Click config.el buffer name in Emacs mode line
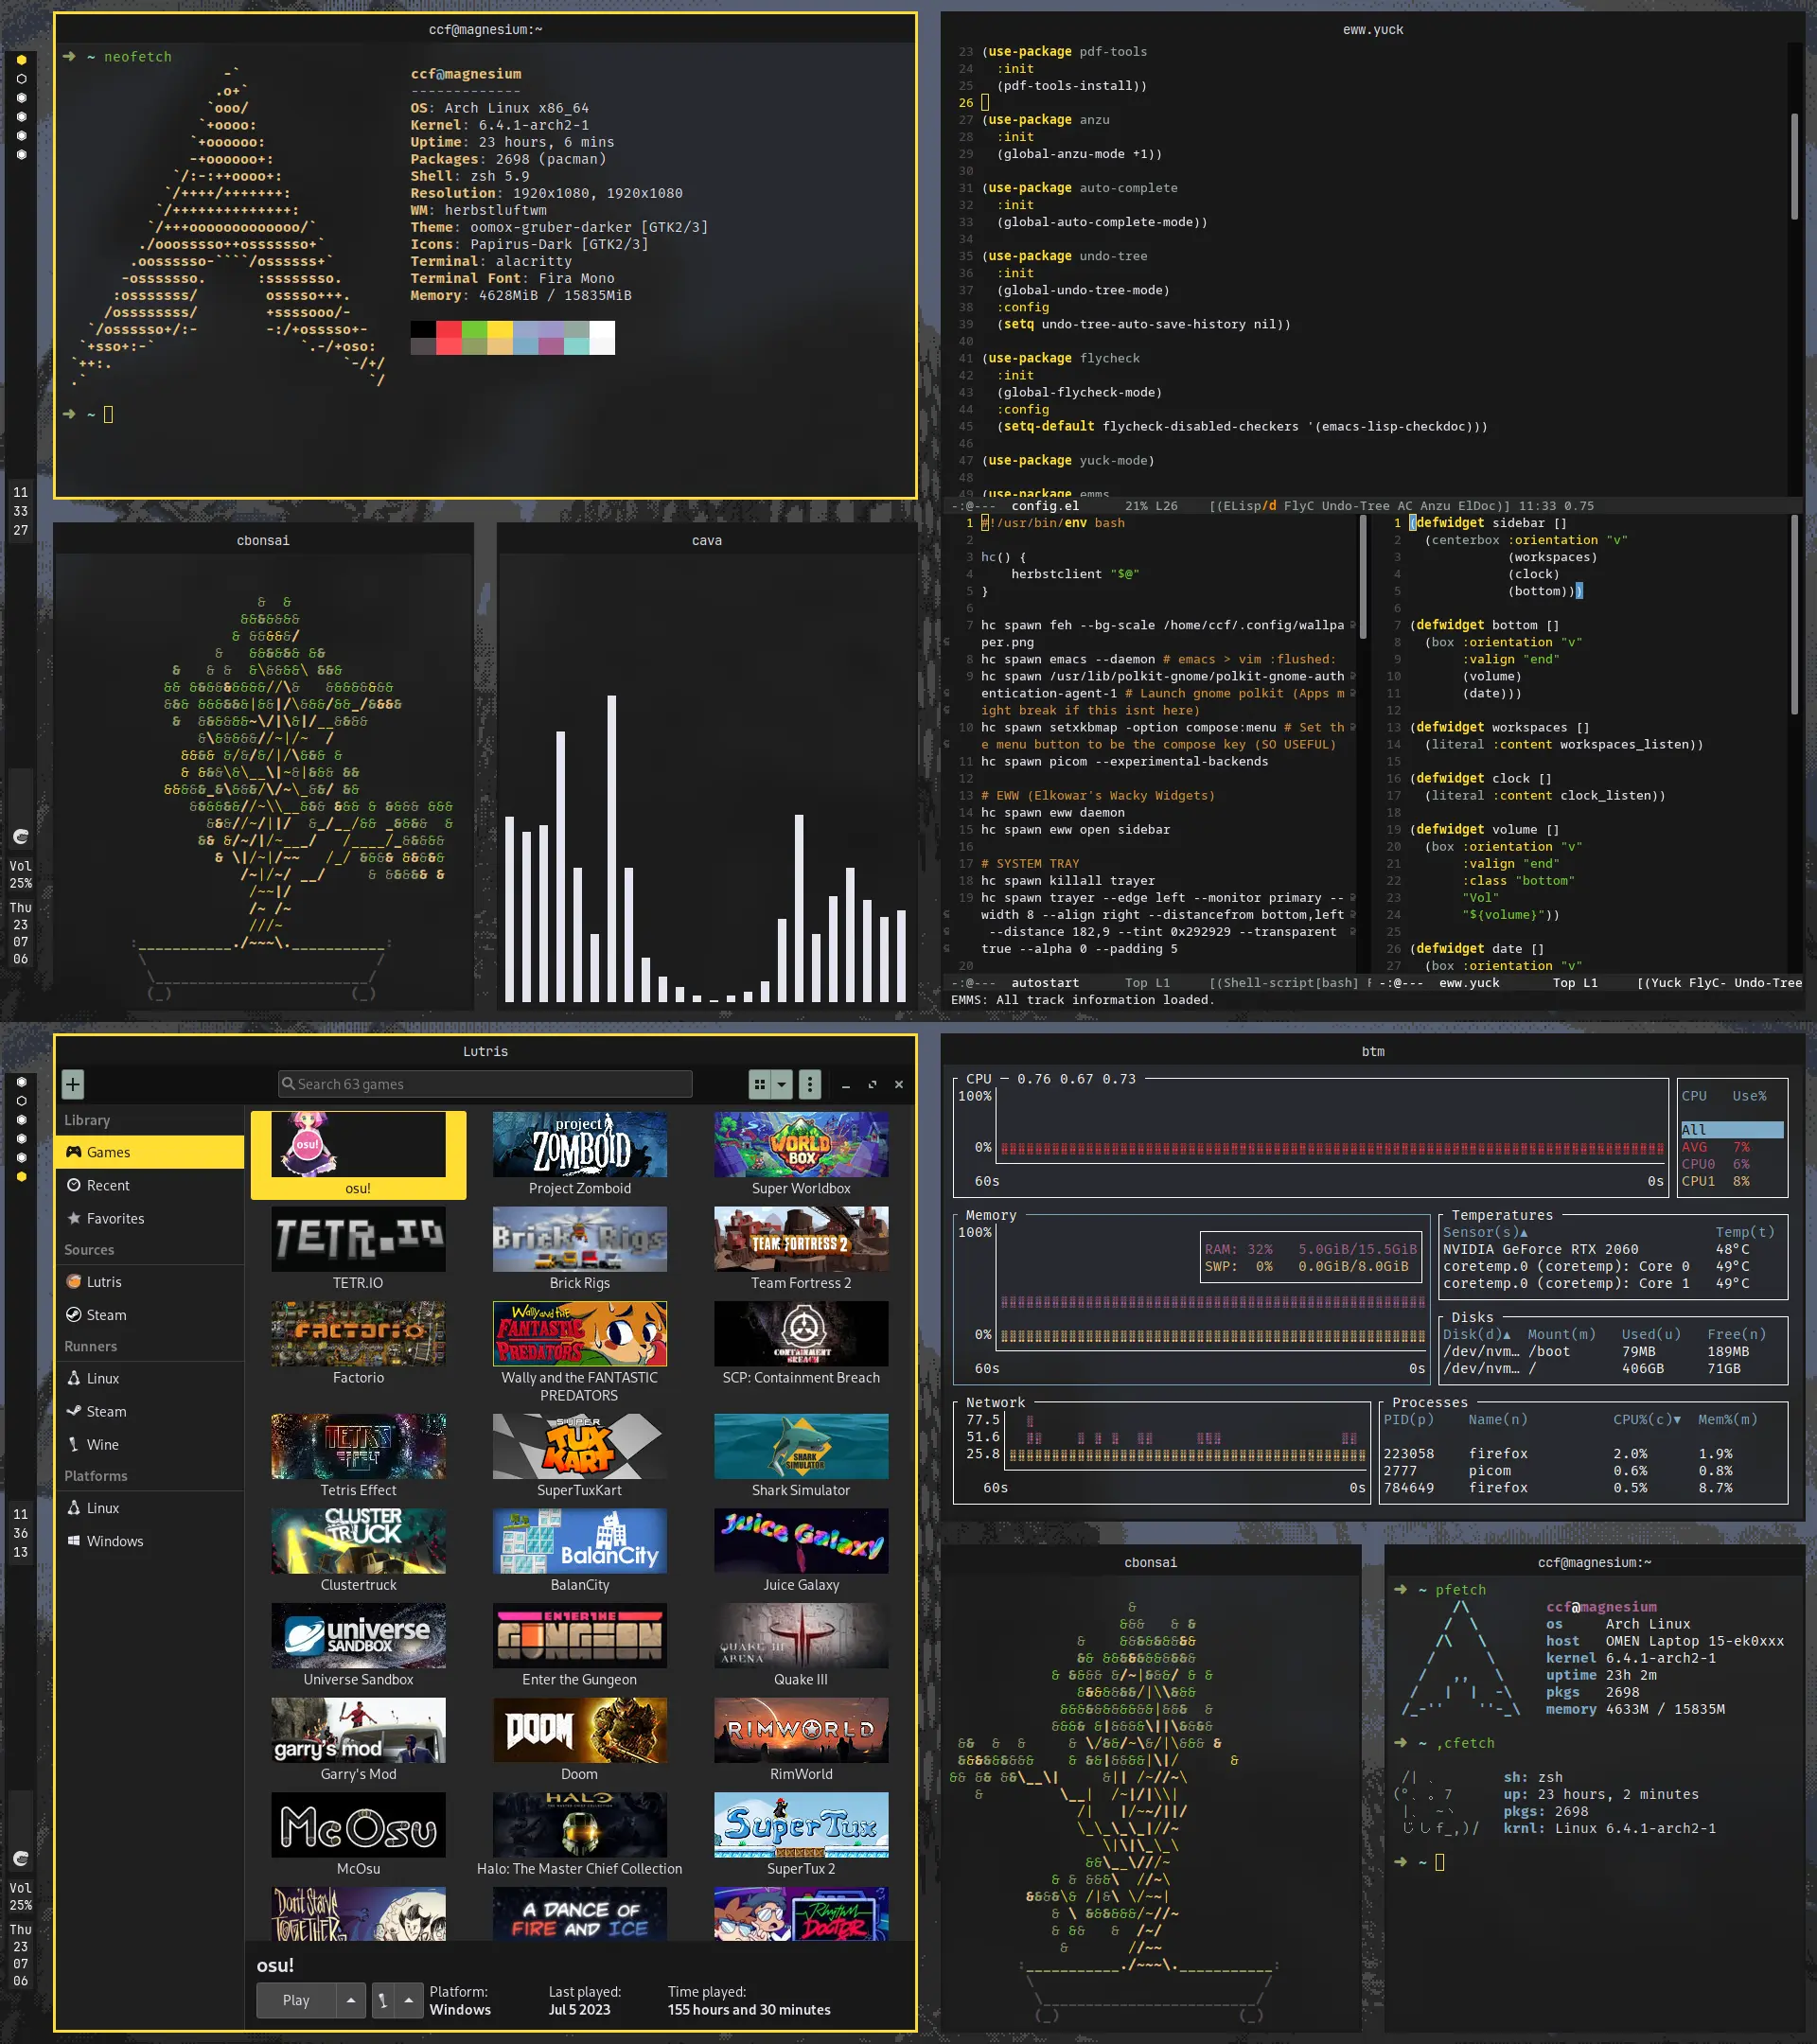The image size is (1817, 2044). click(1045, 506)
